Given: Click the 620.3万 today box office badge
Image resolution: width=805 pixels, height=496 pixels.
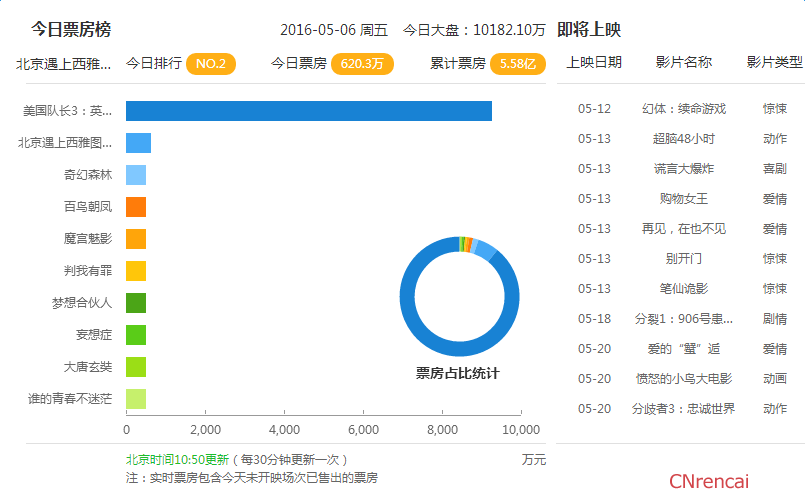Looking at the screenshot, I should coord(361,64).
